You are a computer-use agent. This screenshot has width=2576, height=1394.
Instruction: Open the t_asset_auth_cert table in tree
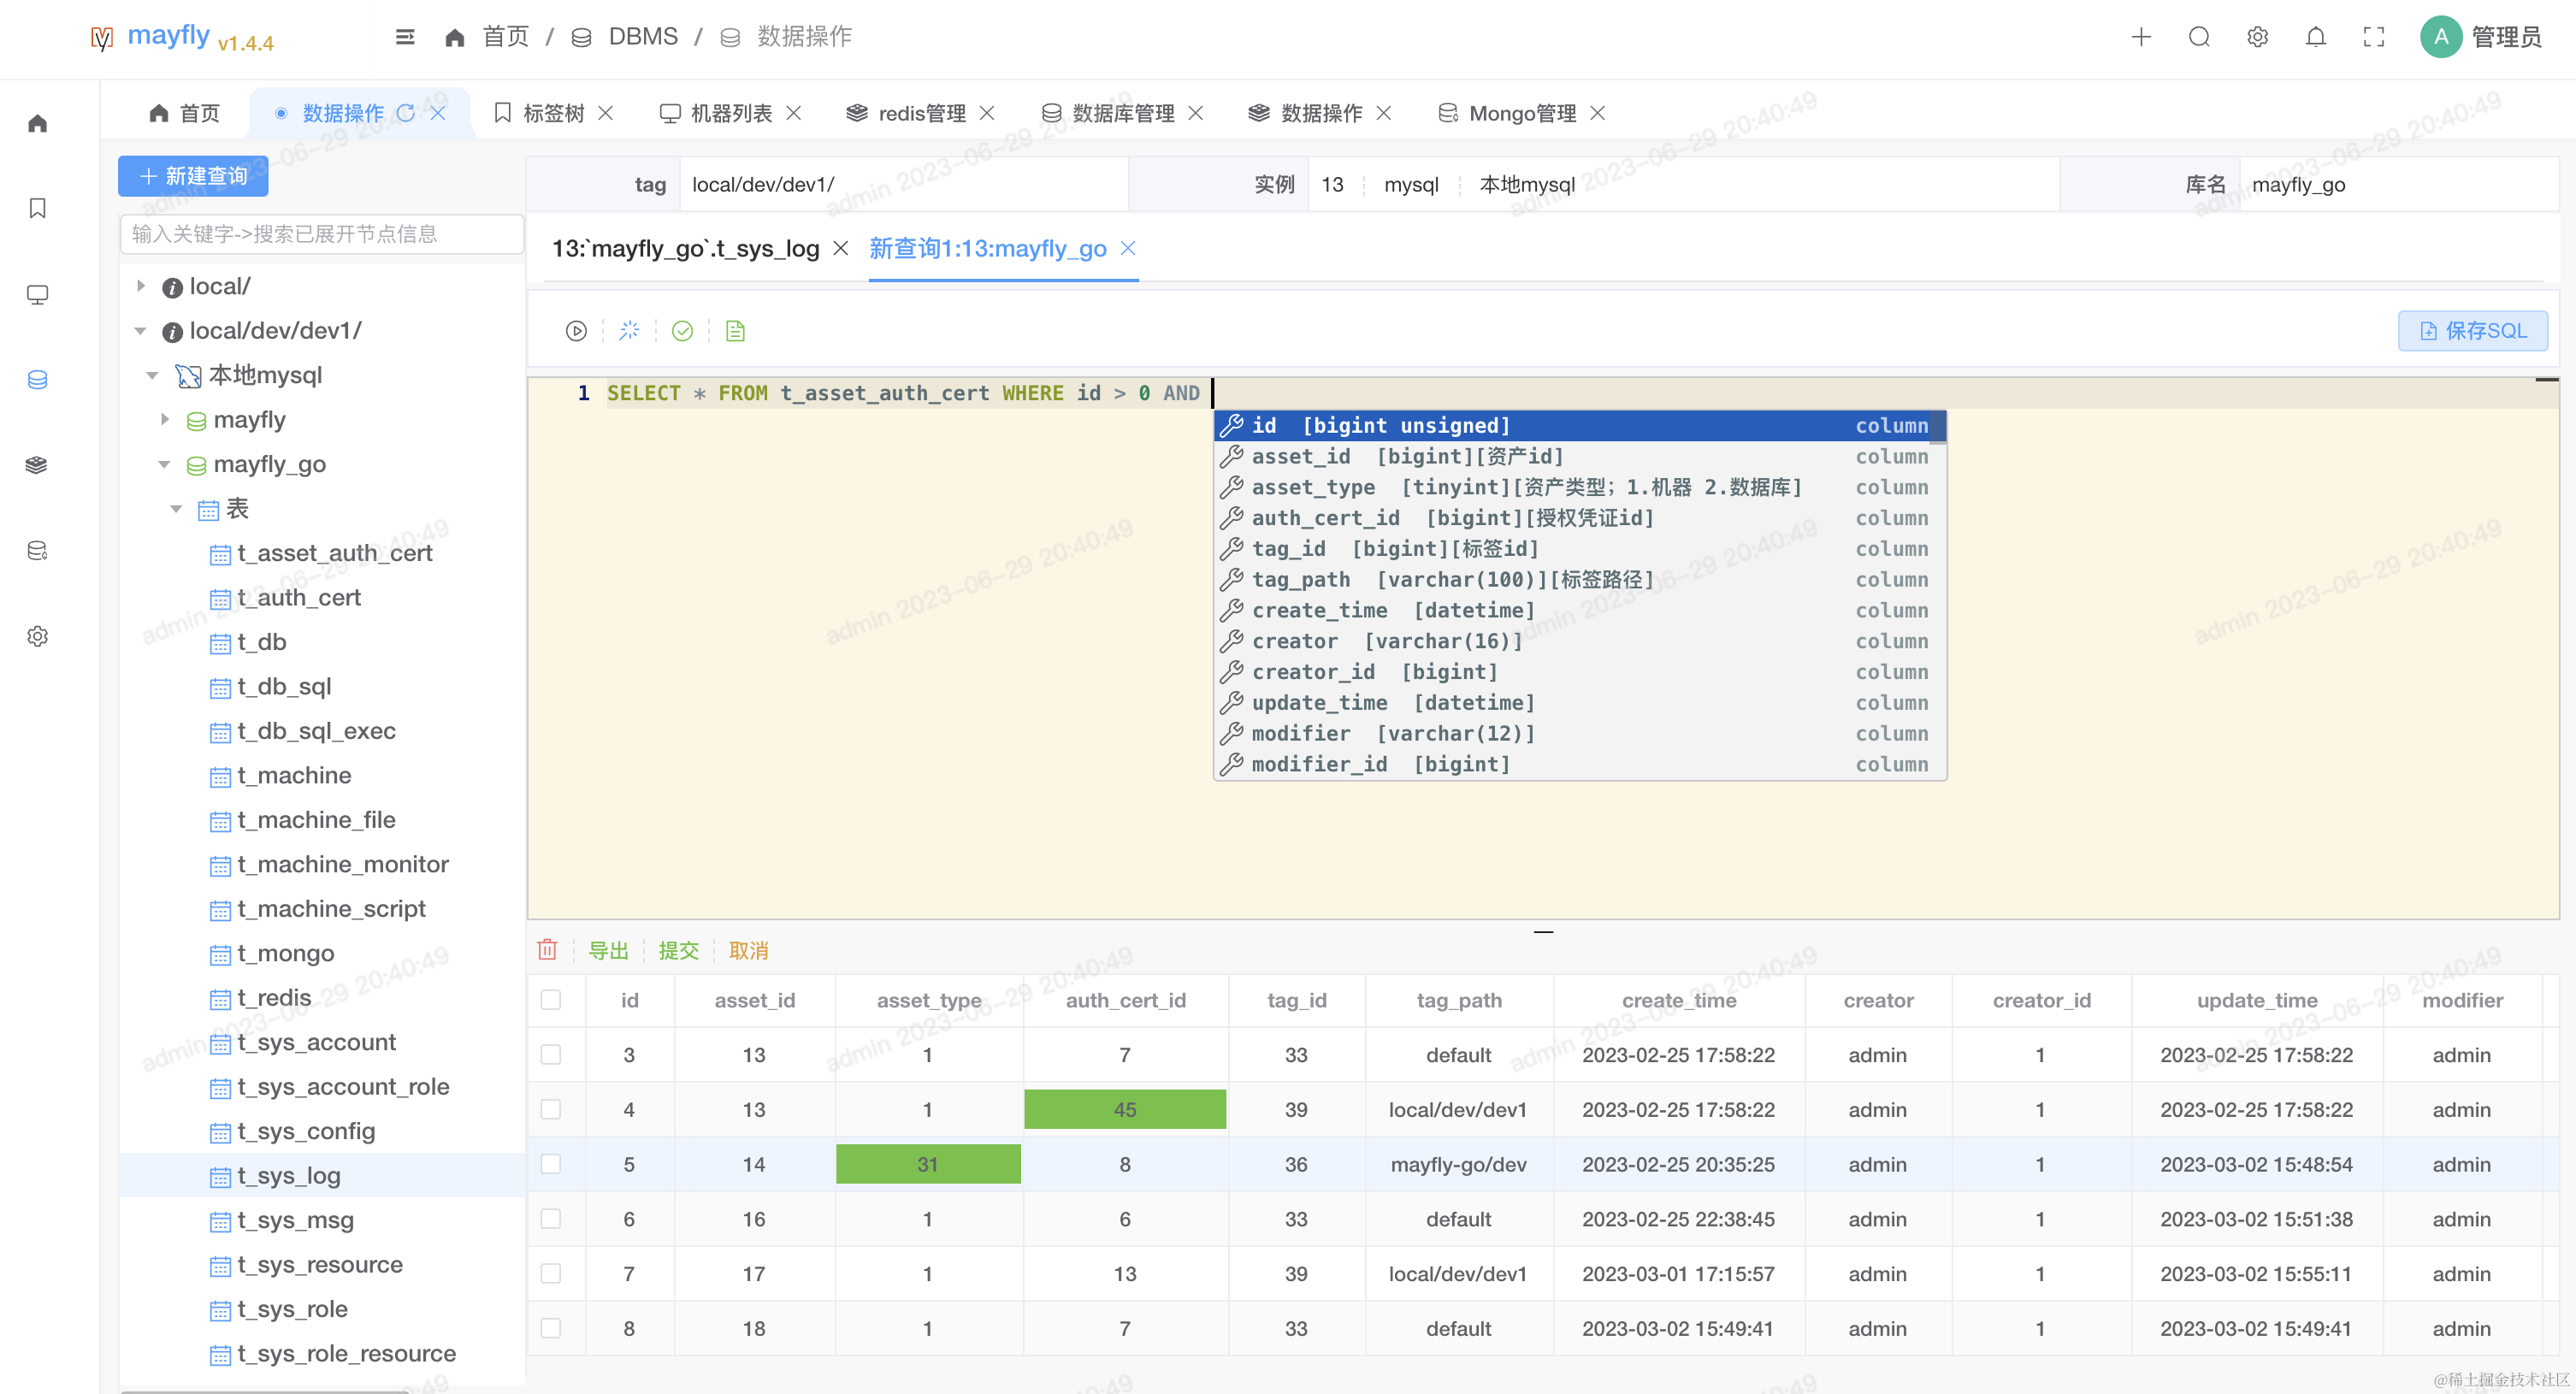pos(334,553)
